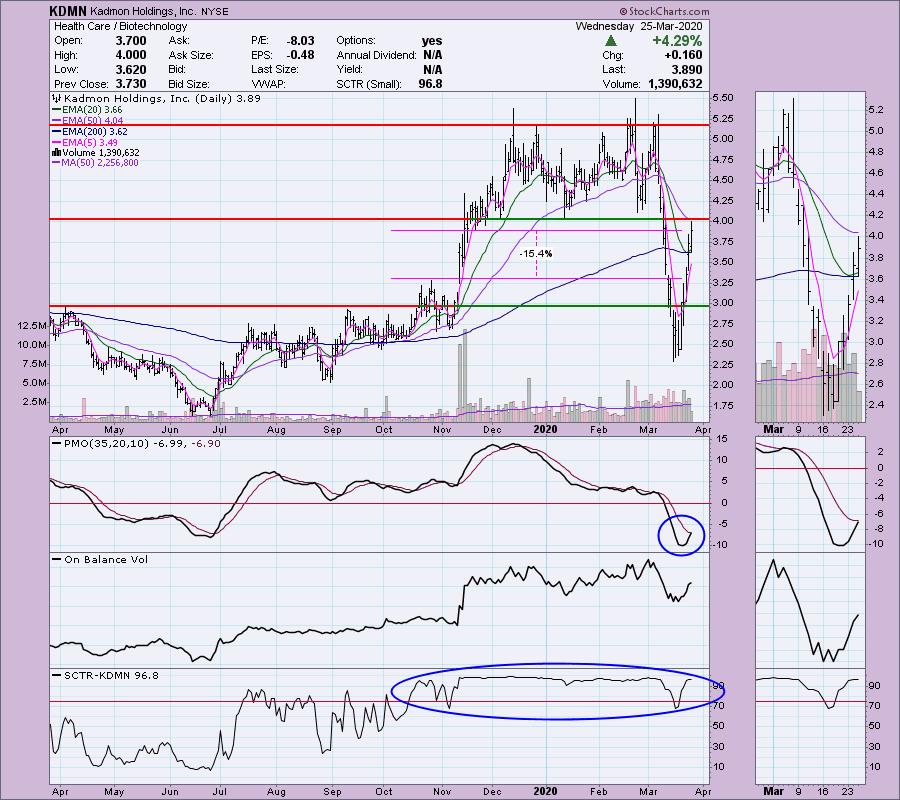Click the Open value 3.700
900x800 pixels.
[131, 41]
